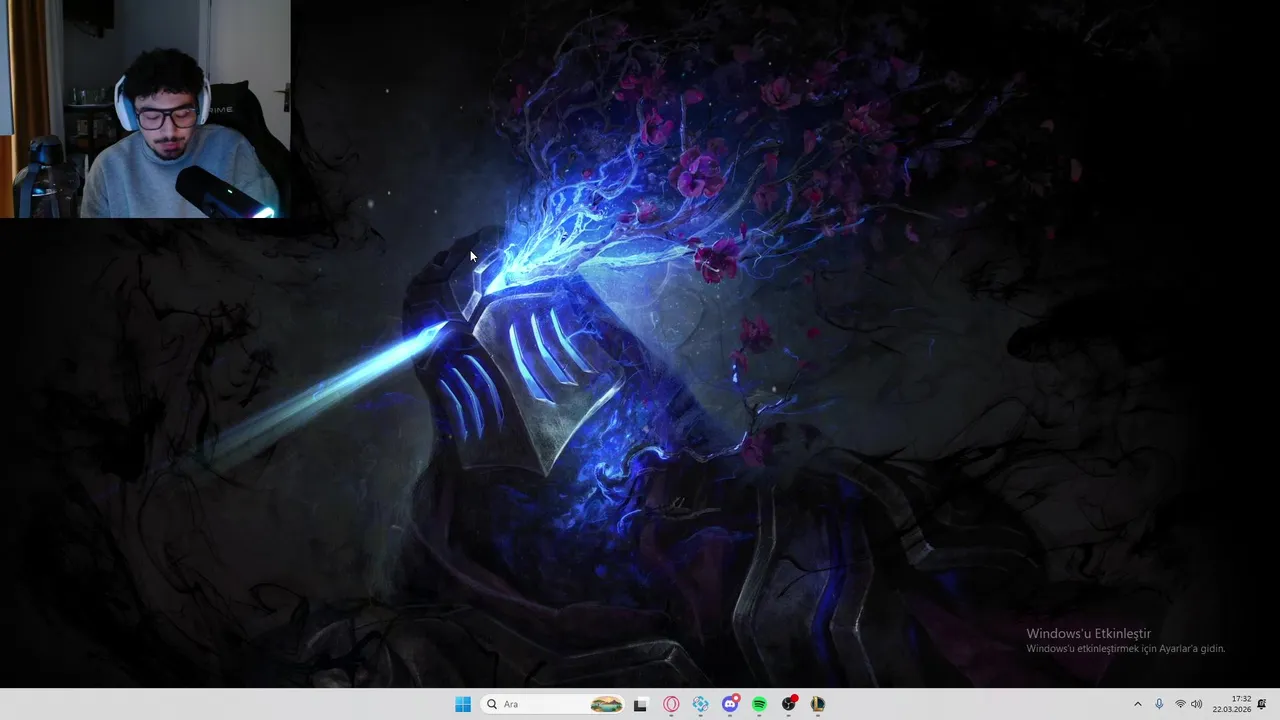Open the volume speaker icon
Screen dimensions: 1280x720
[x=1197, y=704]
